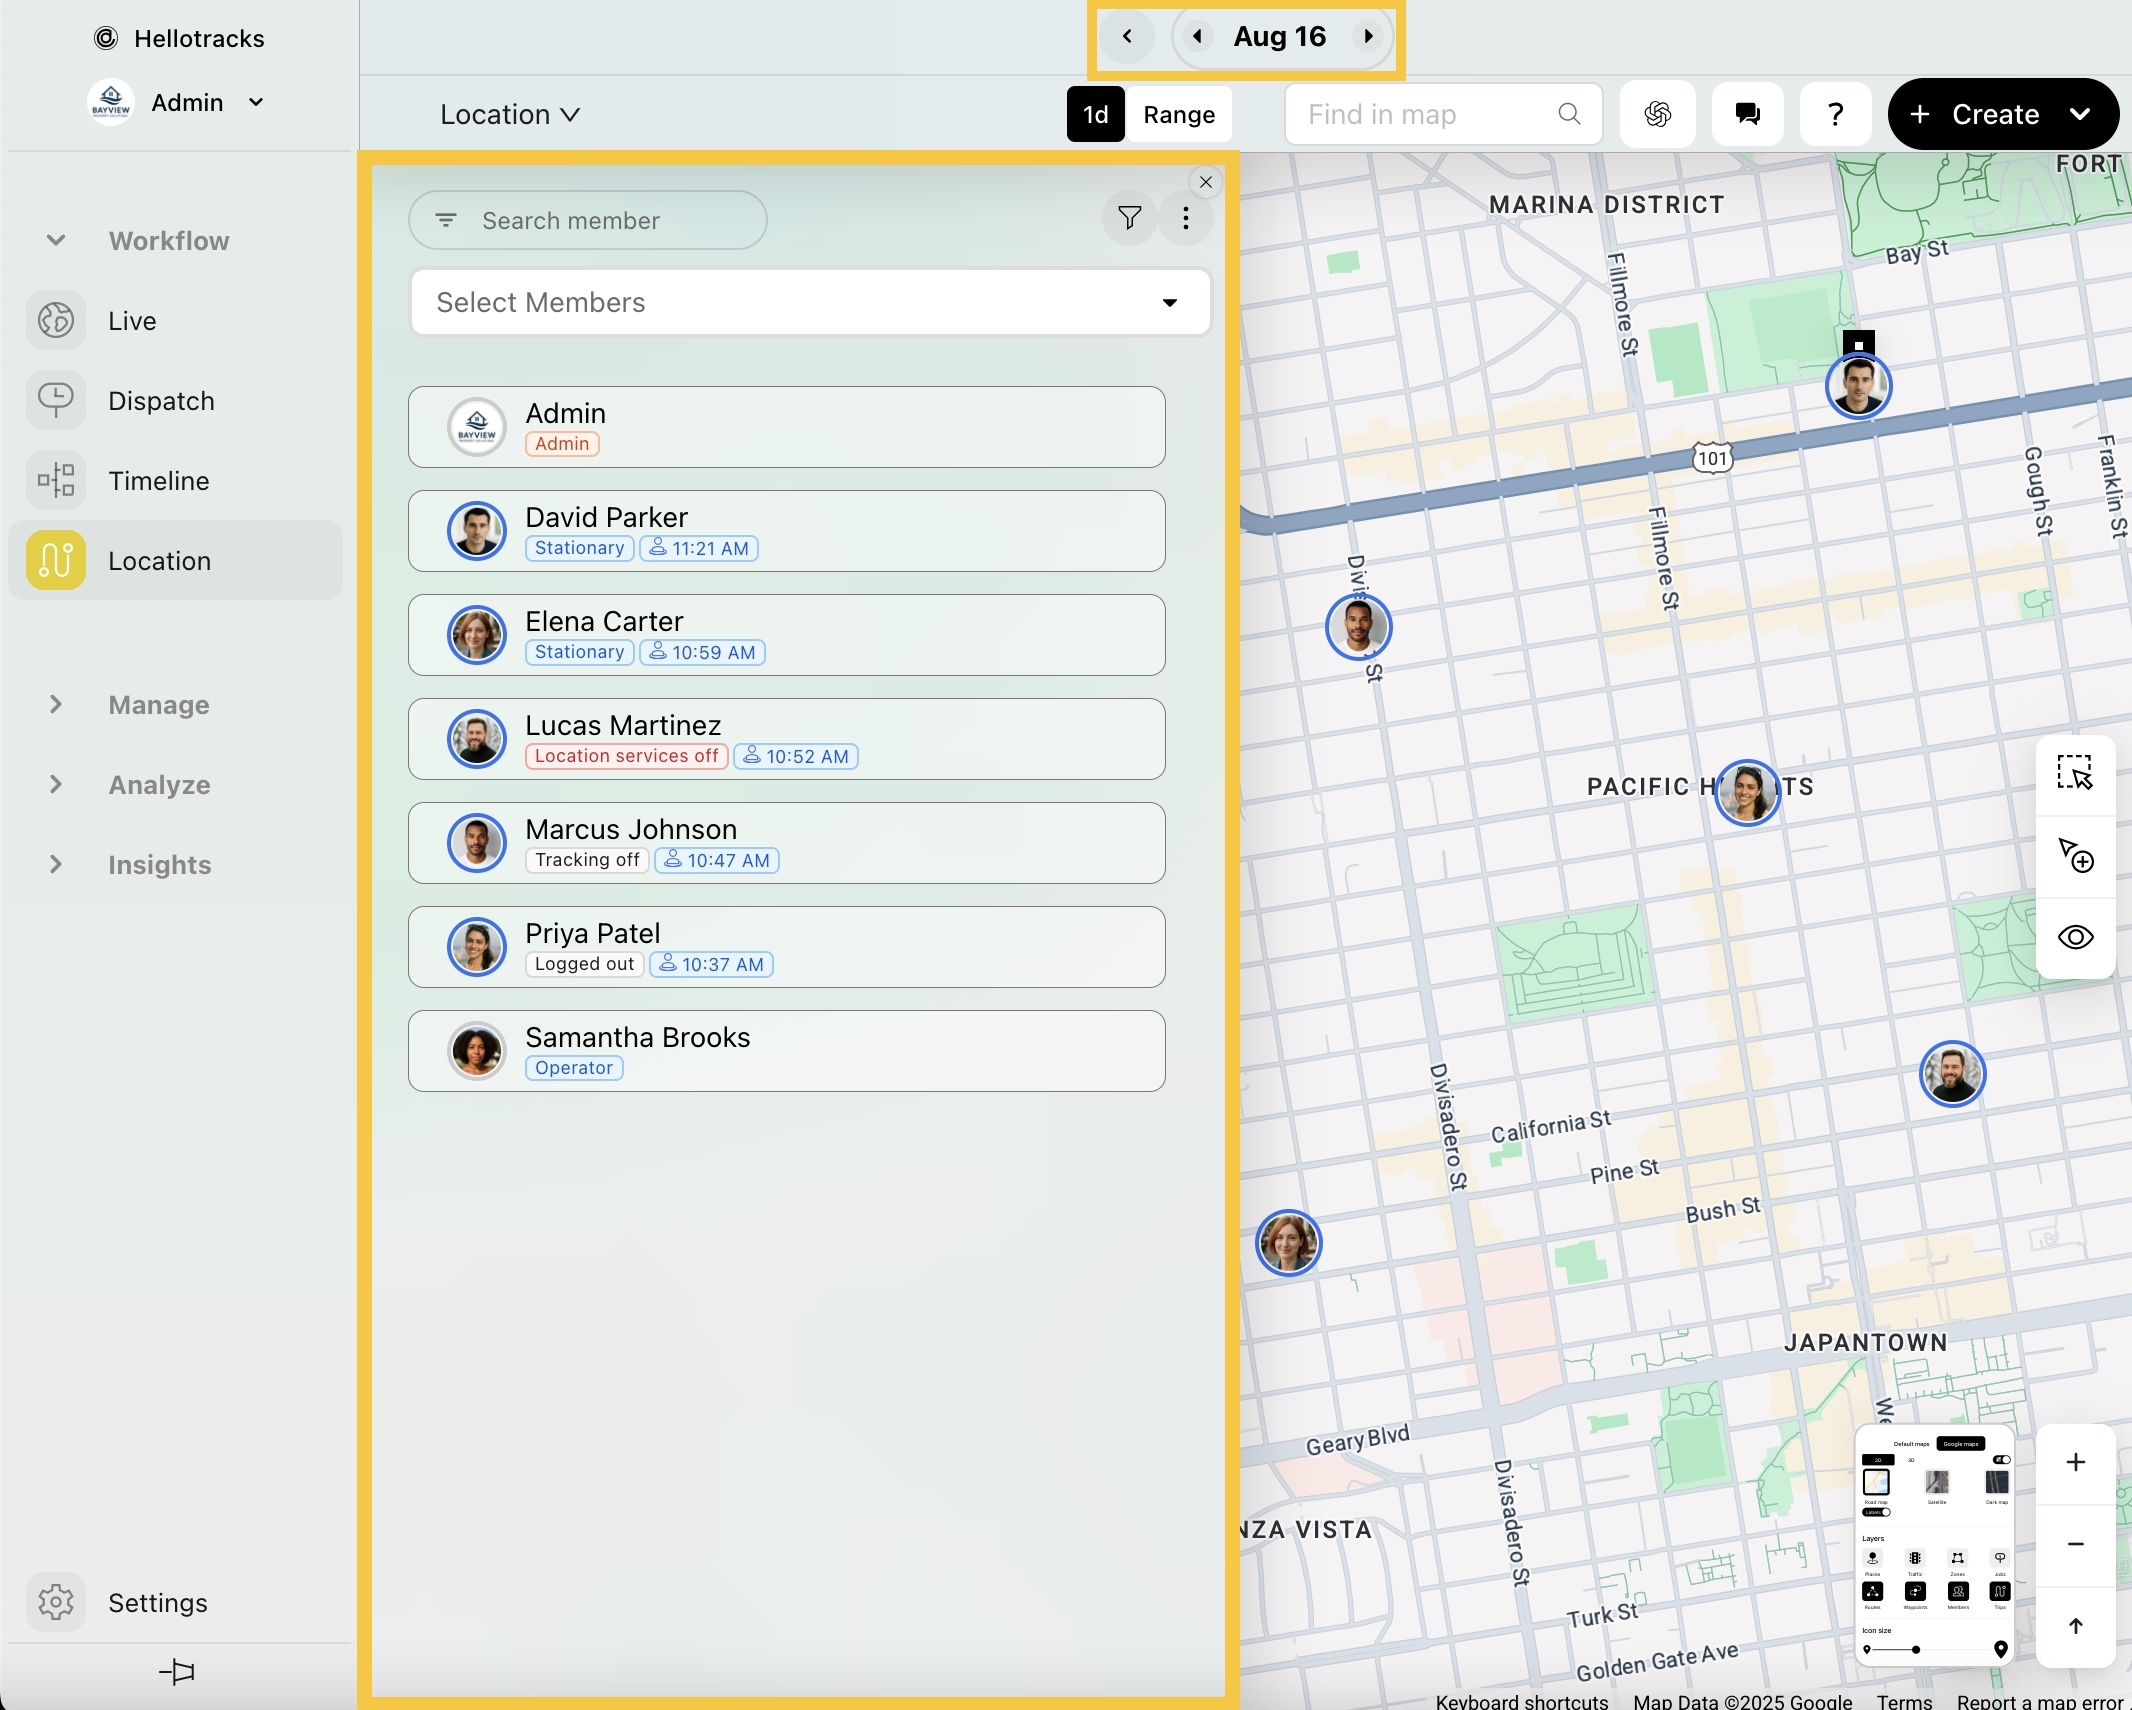Click the AI assistant icon button
This screenshot has height=1710, width=2132.
click(x=1658, y=114)
